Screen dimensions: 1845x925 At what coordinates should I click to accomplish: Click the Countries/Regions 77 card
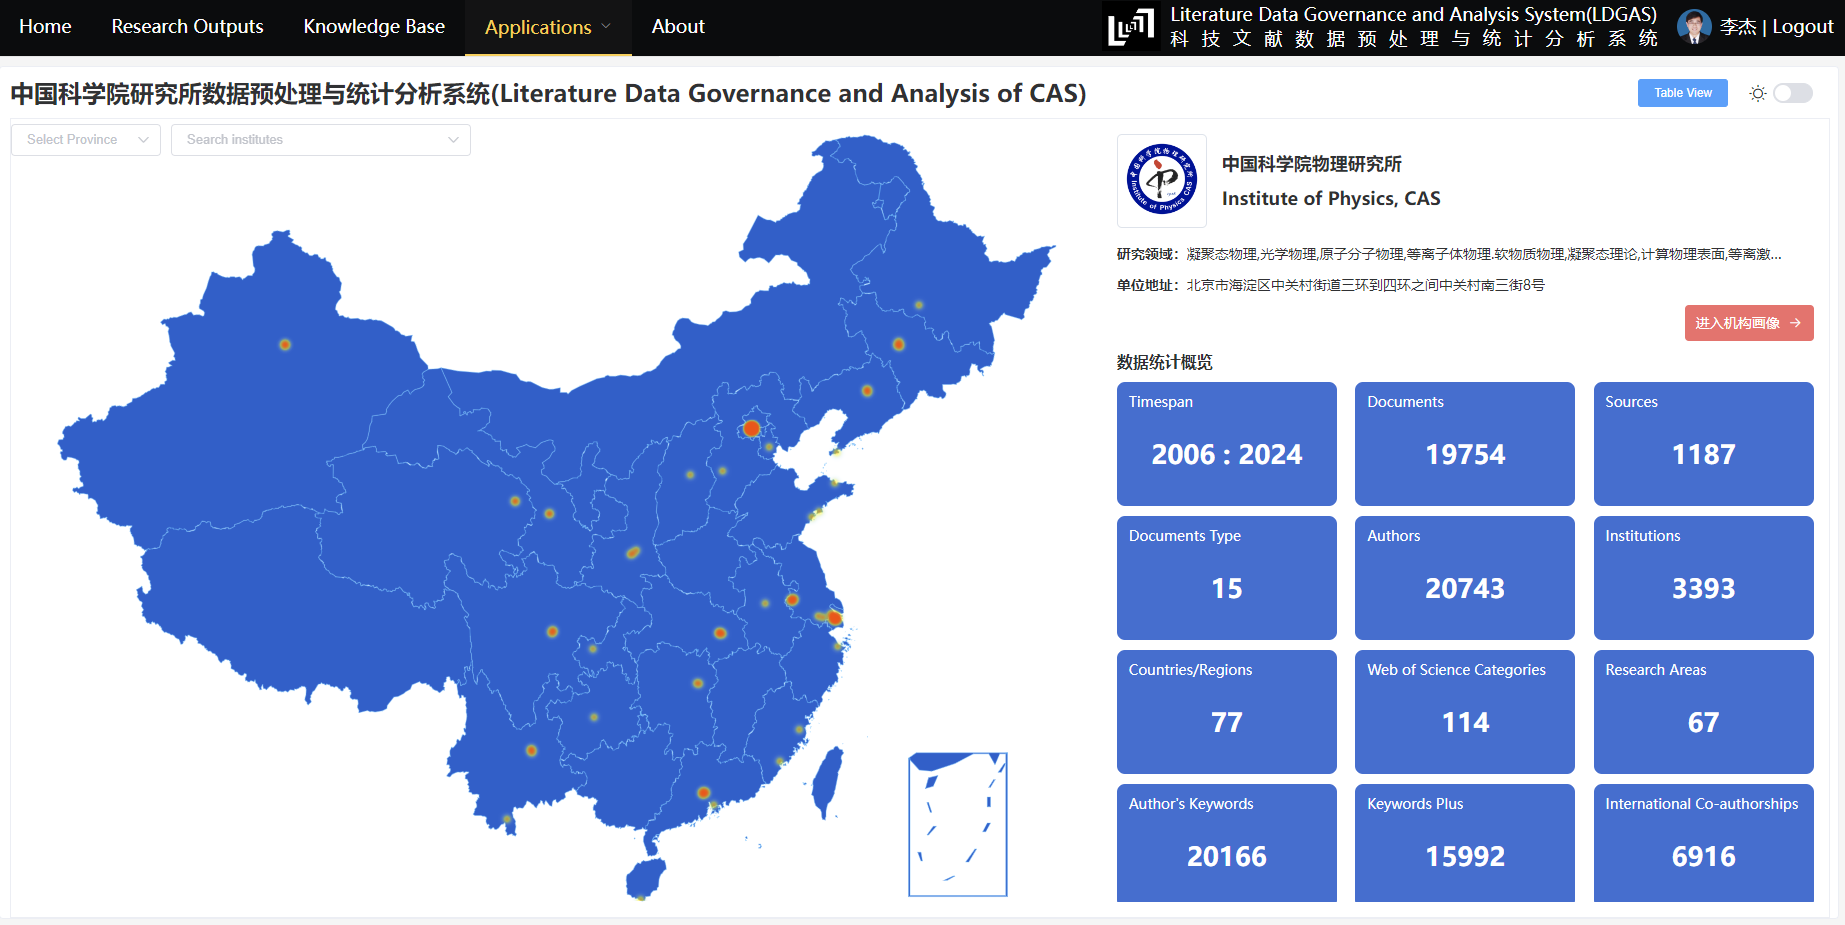1226,712
